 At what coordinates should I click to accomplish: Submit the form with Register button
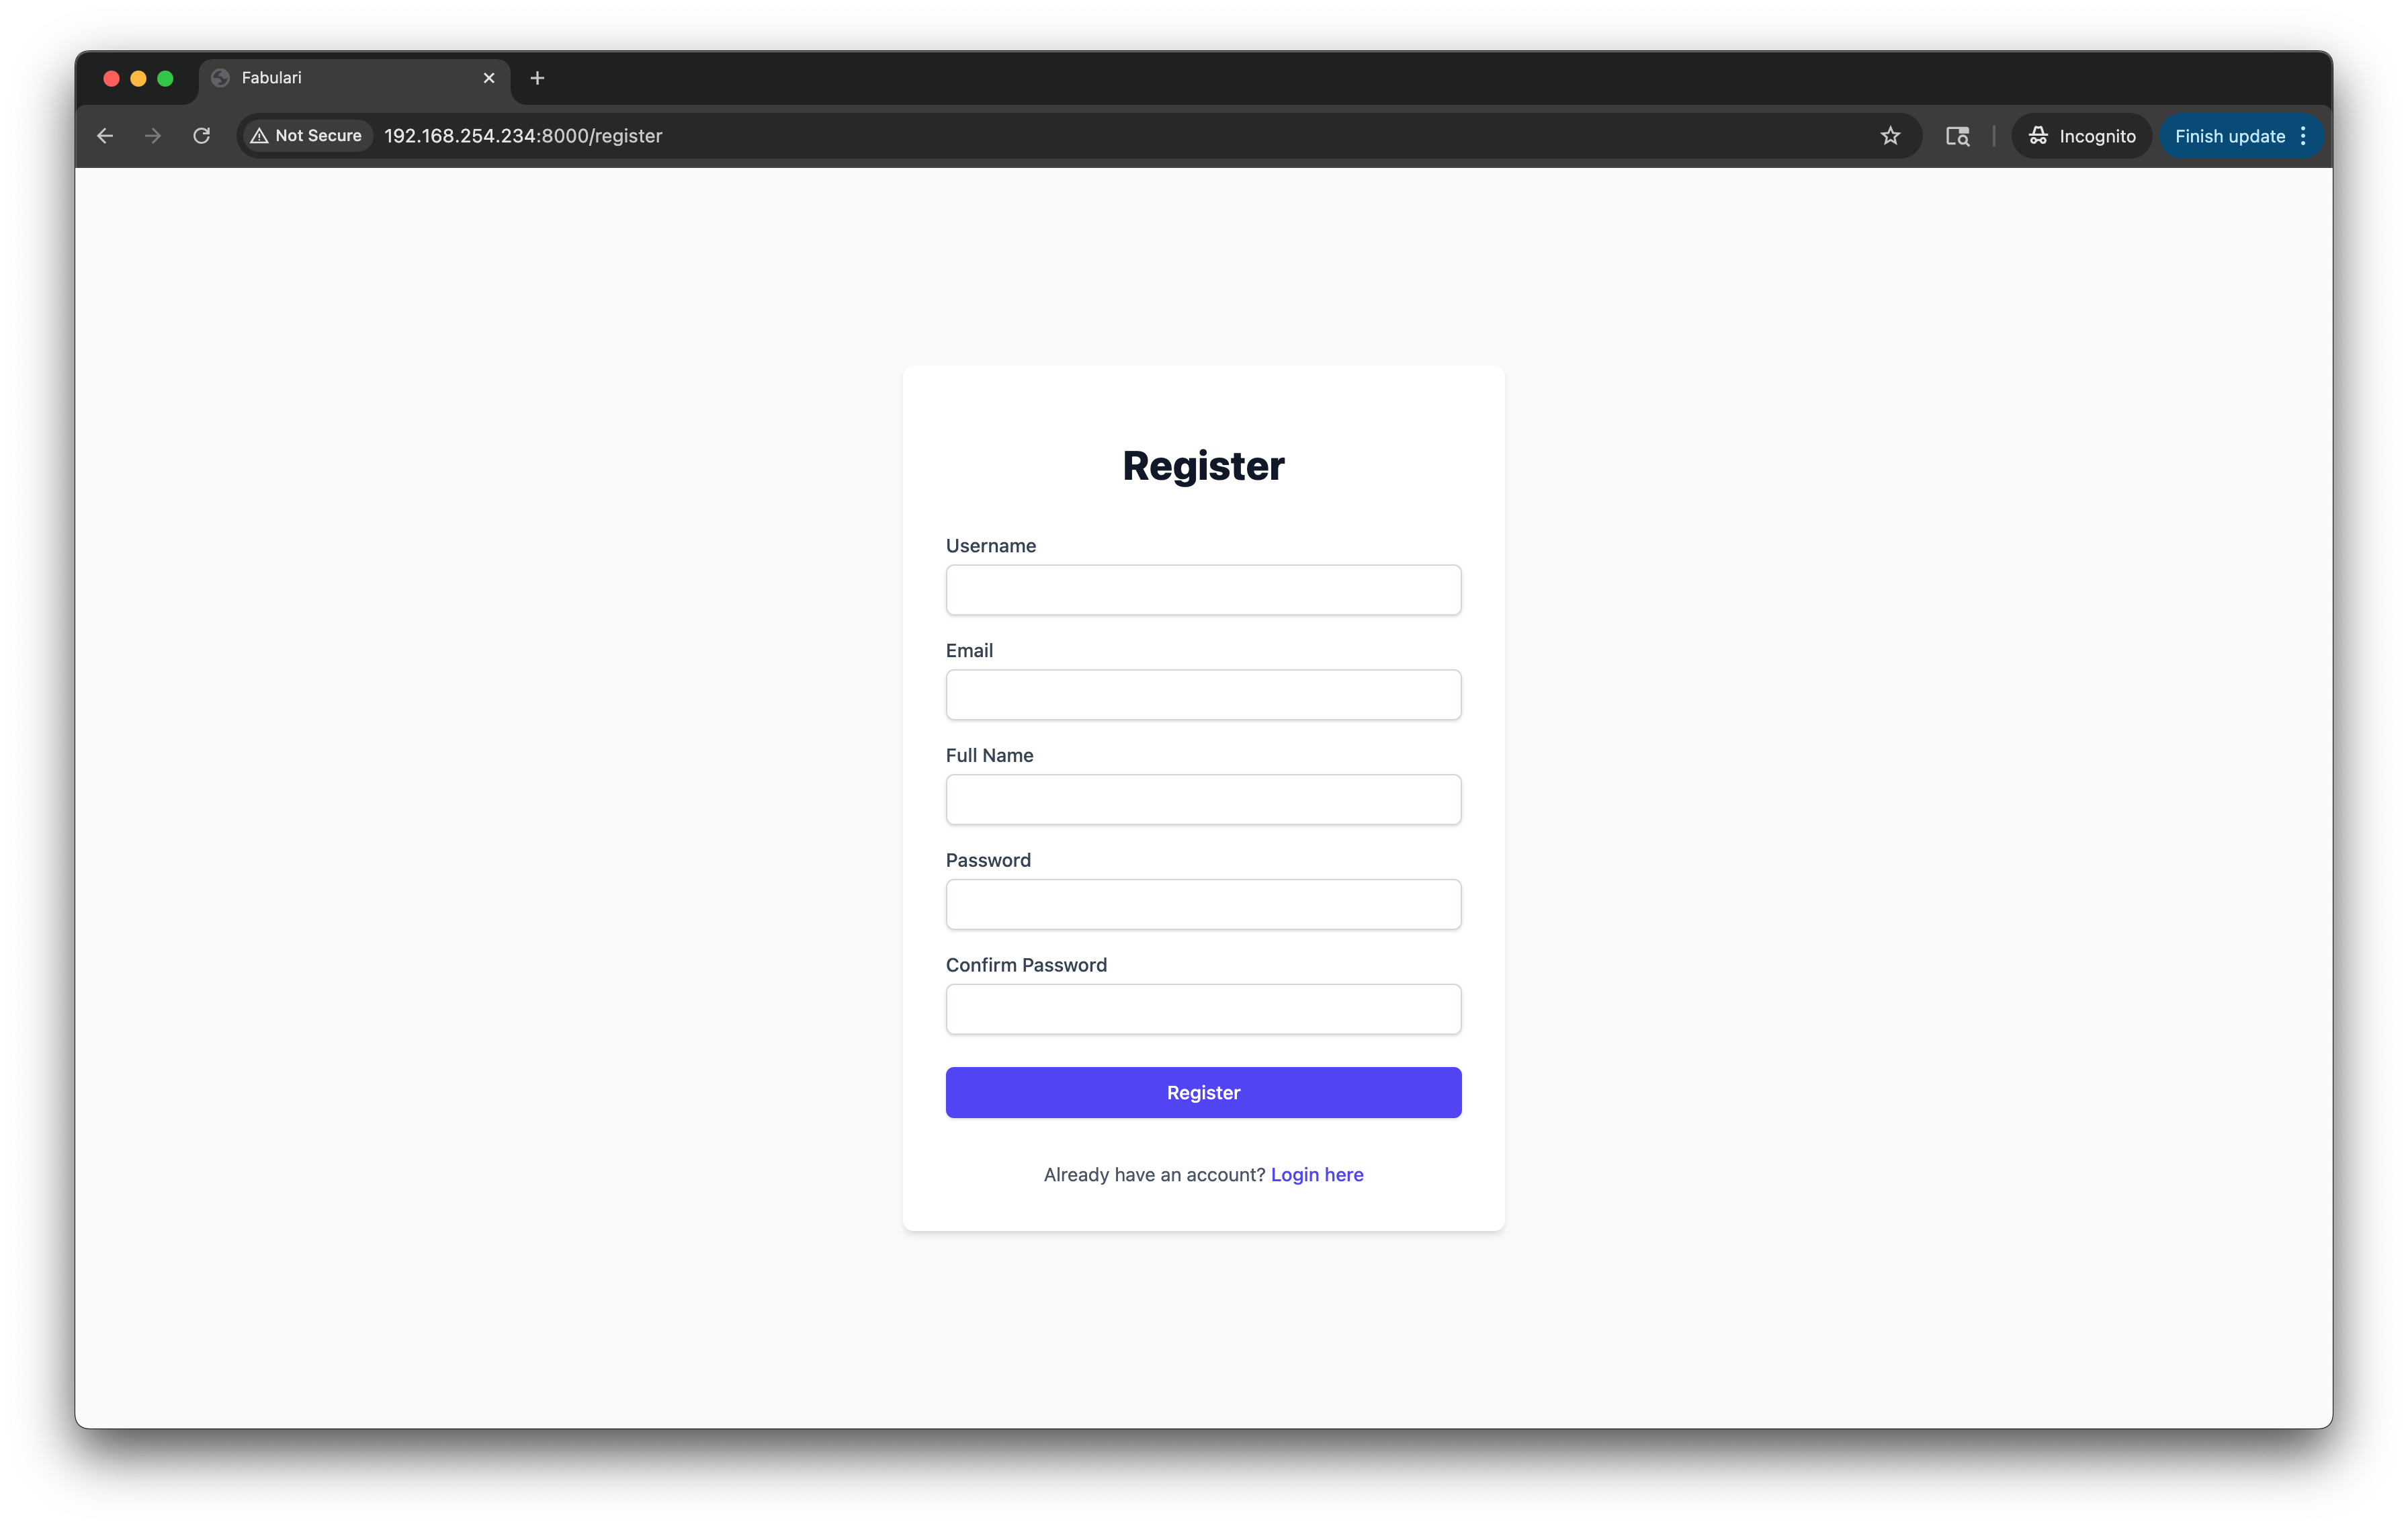click(x=1203, y=1093)
